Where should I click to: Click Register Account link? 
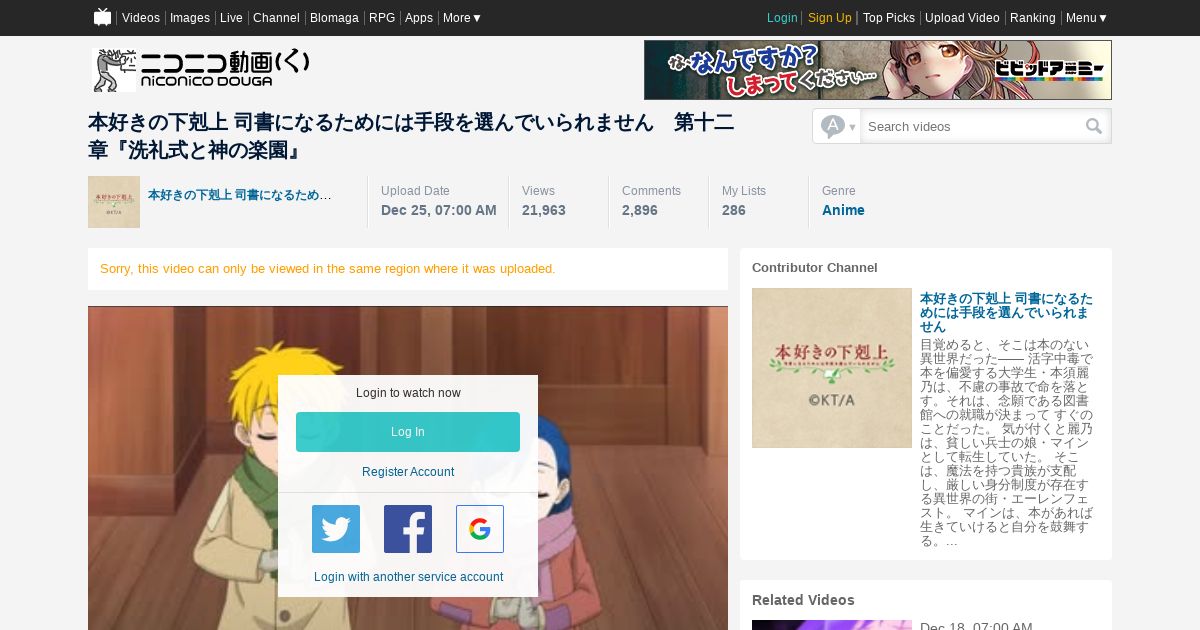click(x=408, y=472)
